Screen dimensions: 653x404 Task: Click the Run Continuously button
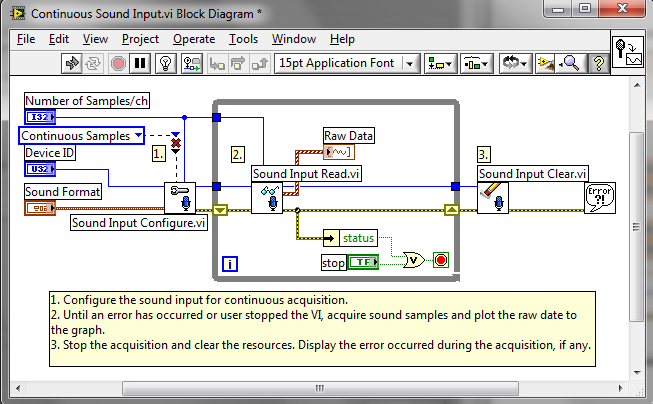tap(93, 64)
